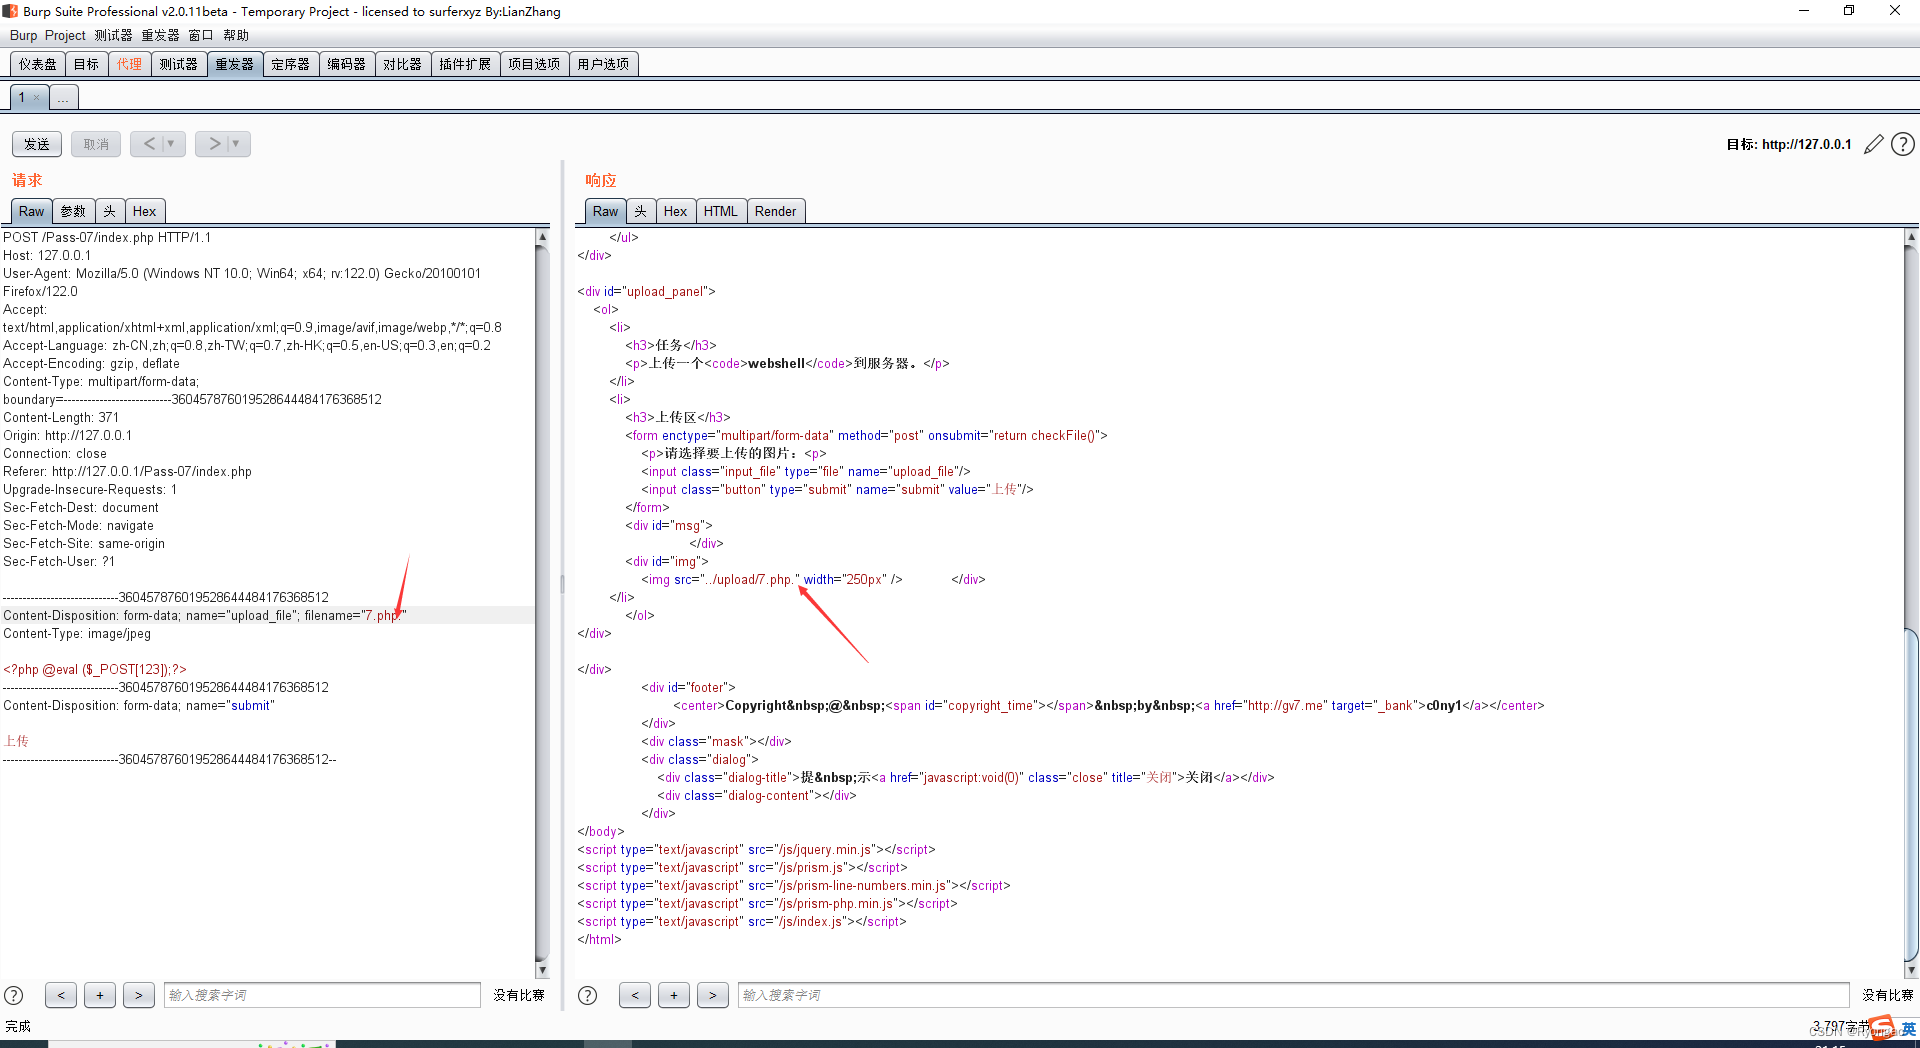Viewport: 1920px width, 1048px height.
Task: Select the request Hex tab
Action: tap(144, 211)
